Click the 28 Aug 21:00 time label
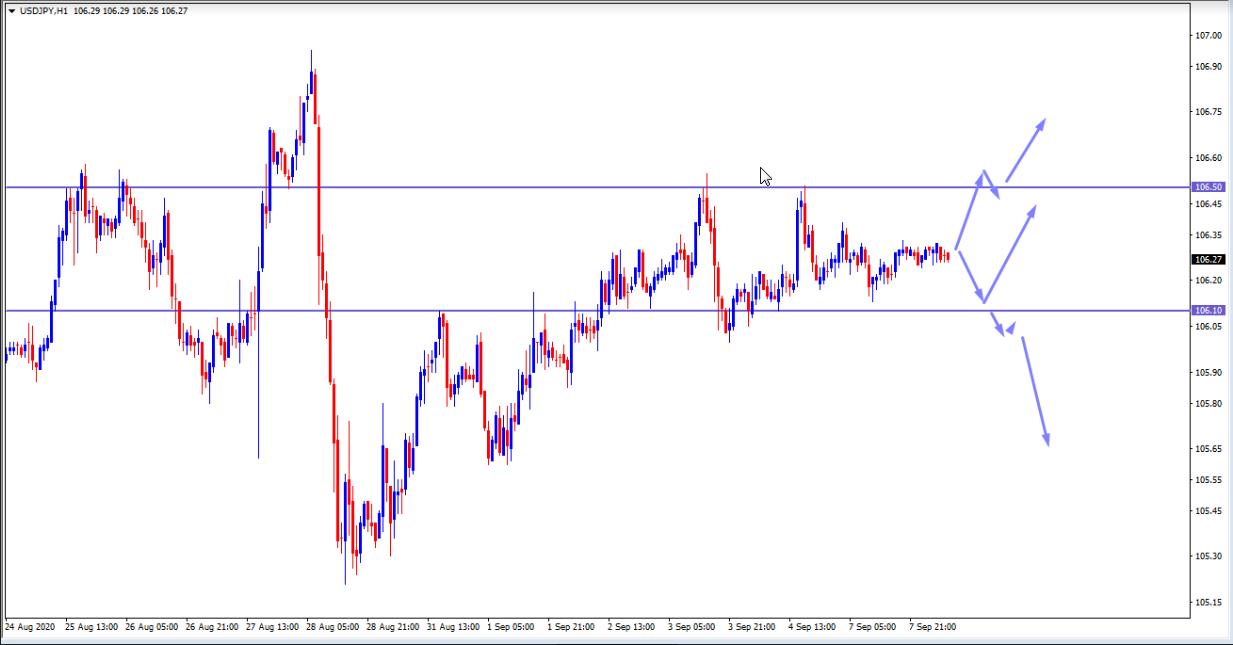The height and width of the screenshot is (645, 1233). [x=393, y=627]
